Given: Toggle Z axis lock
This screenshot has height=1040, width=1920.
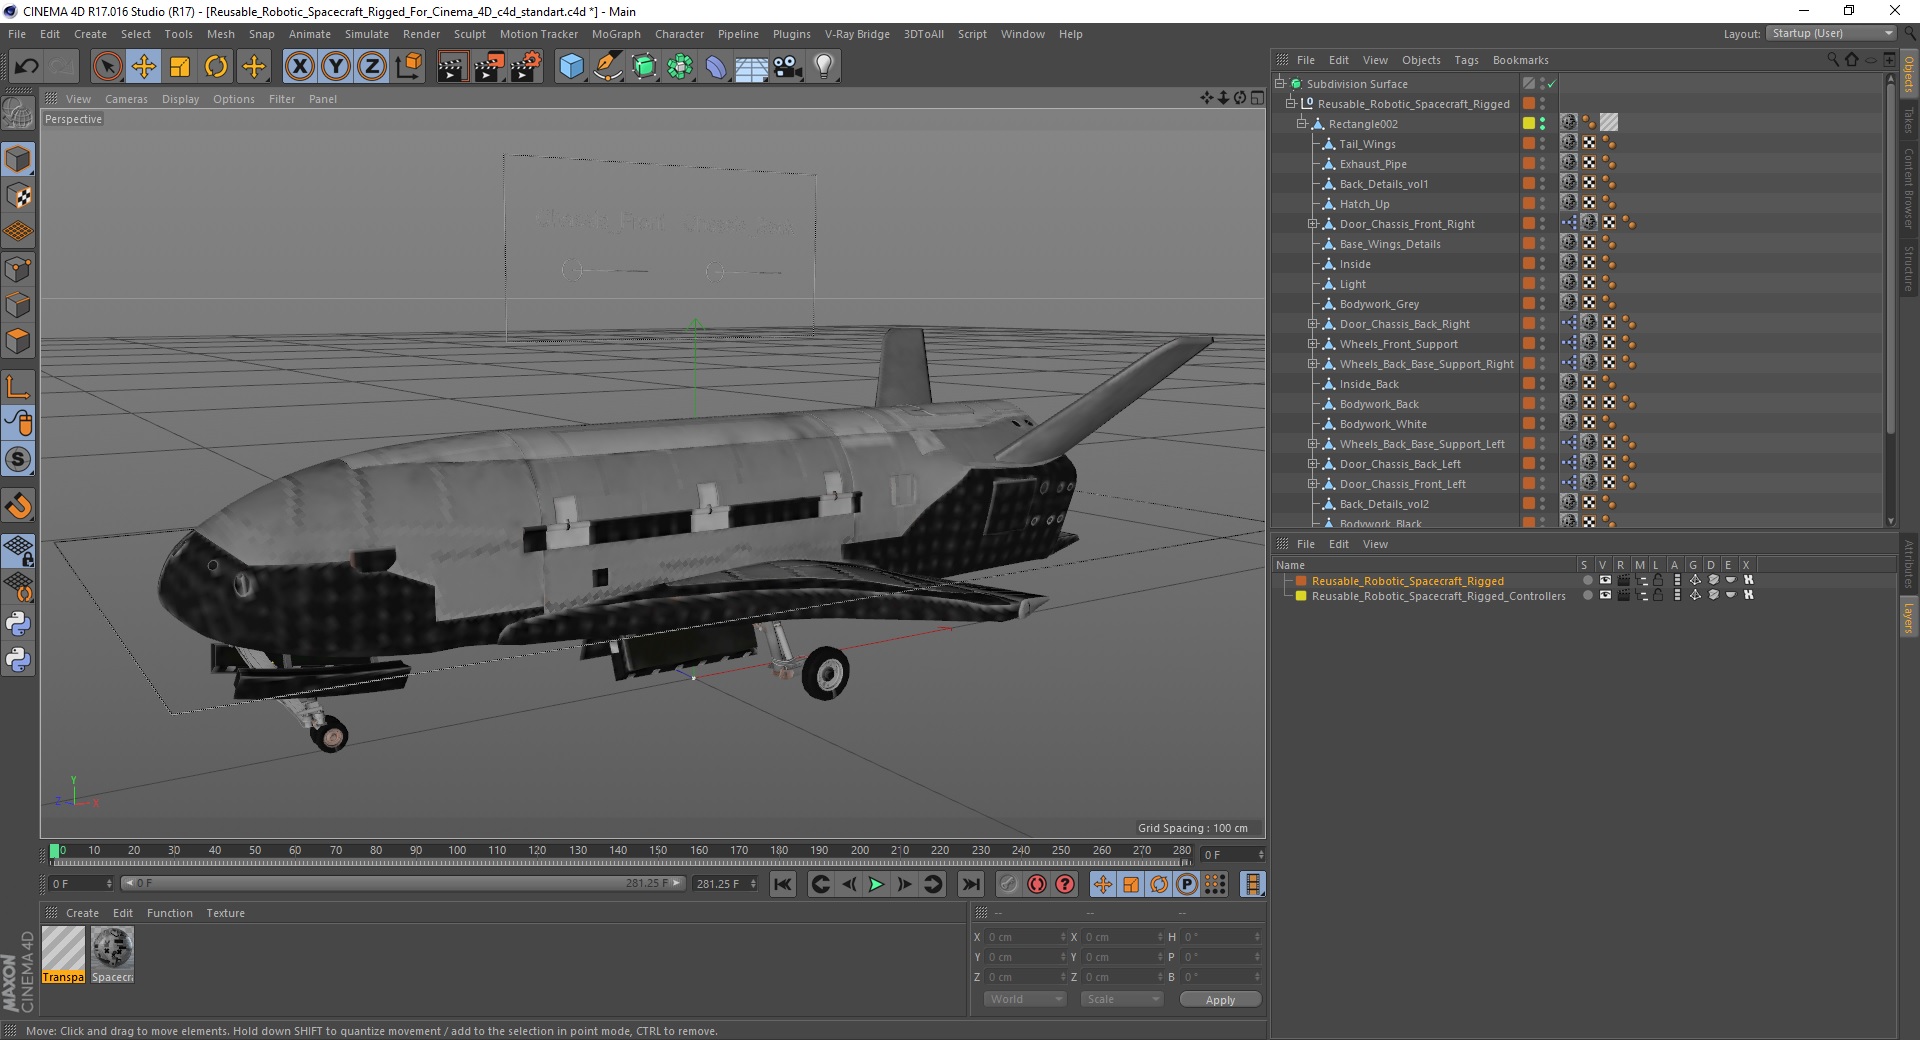Looking at the screenshot, I should click(372, 67).
